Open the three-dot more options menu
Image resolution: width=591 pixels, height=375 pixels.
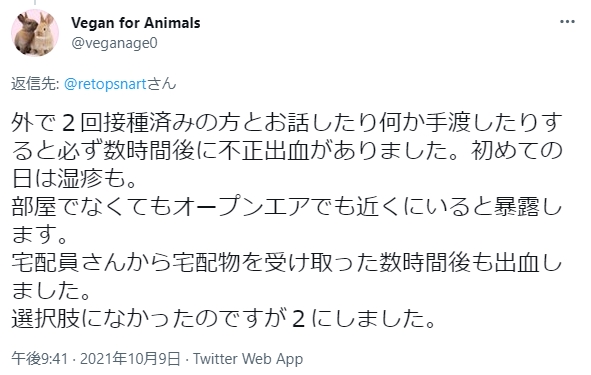(567, 22)
